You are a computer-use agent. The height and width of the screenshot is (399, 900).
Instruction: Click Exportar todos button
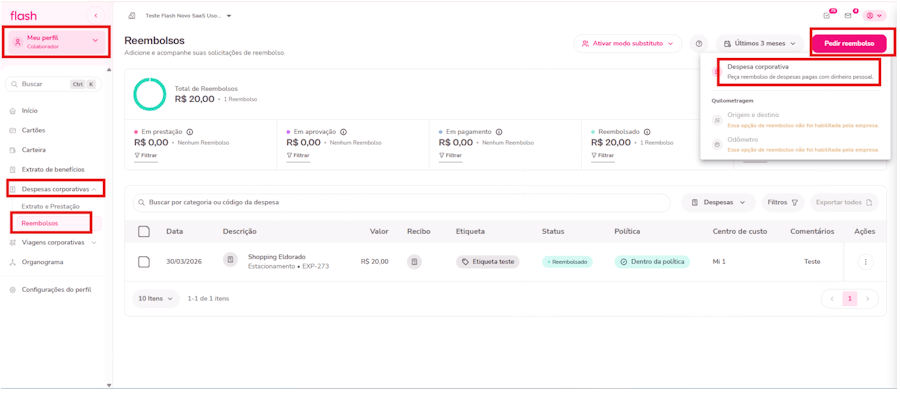tap(844, 203)
